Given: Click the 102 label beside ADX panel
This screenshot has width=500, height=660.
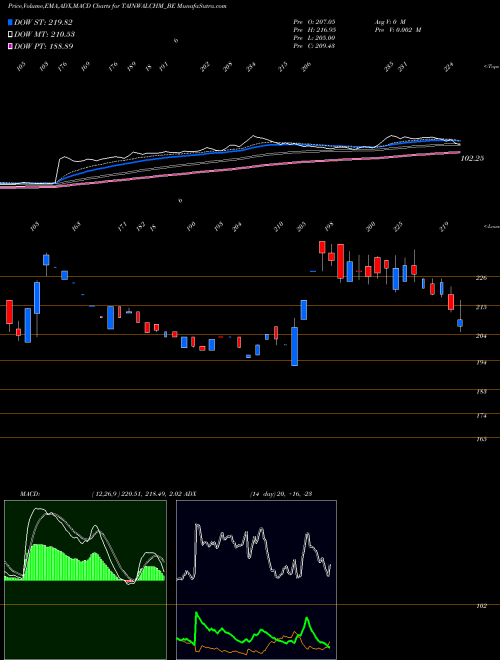Looking at the screenshot, I should pyautogui.click(x=482, y=606).
